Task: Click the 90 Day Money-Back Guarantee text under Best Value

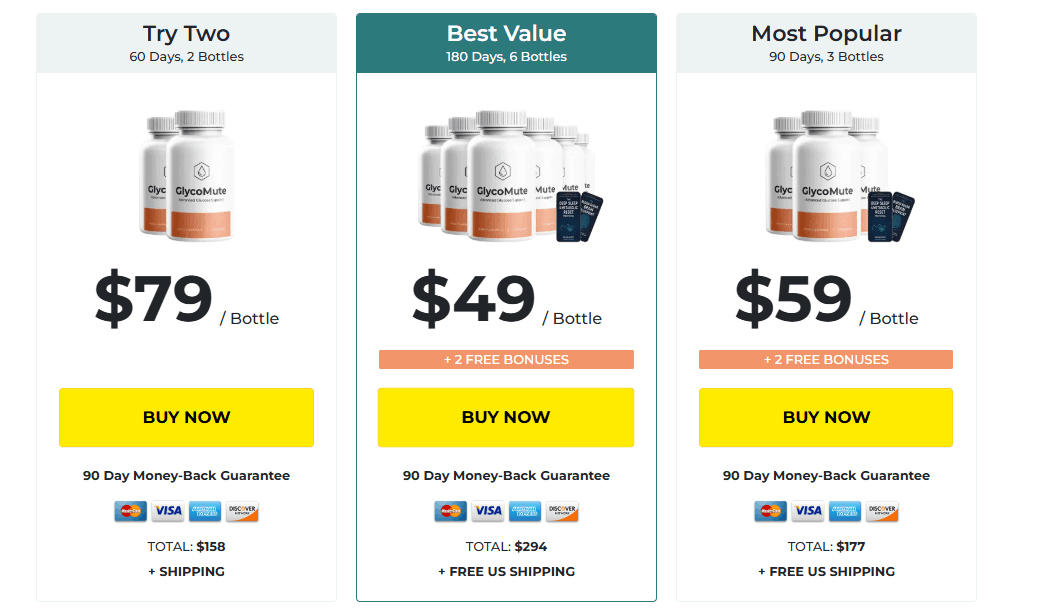Action: 505,475
